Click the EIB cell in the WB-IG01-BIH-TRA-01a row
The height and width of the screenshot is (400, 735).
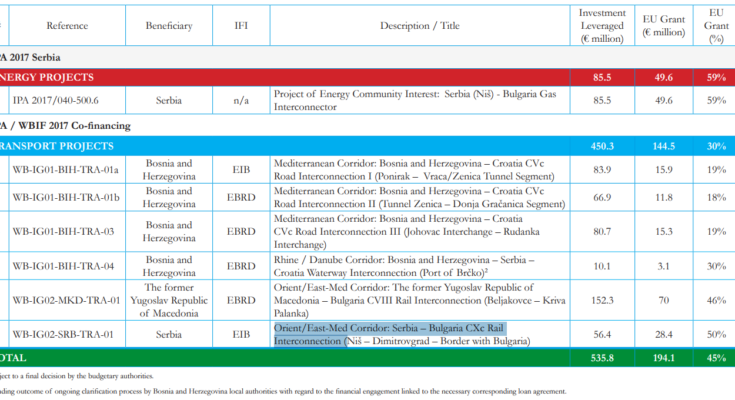click(241, 170)
